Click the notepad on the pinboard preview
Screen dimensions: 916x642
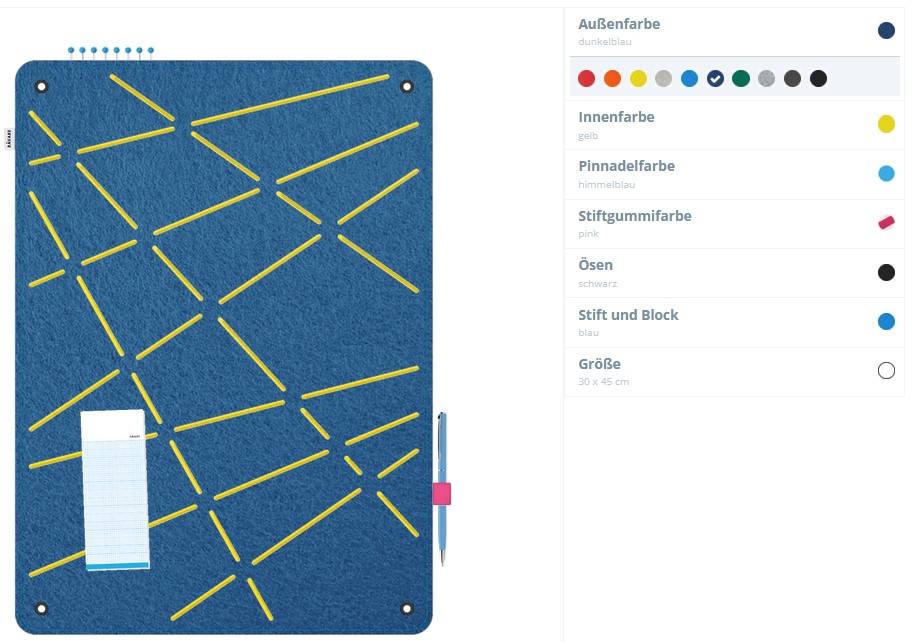(115, 490)
